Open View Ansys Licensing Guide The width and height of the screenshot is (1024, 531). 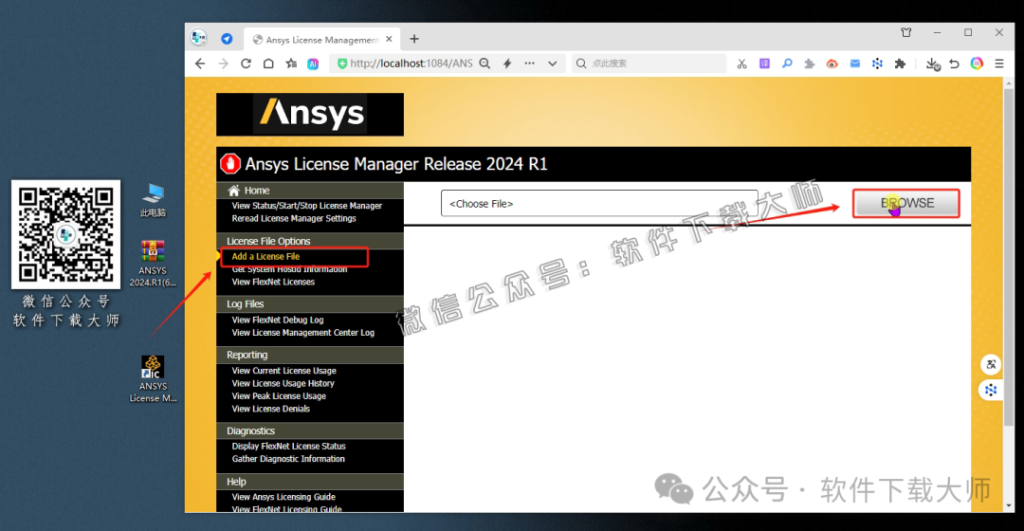pos(283,497)
